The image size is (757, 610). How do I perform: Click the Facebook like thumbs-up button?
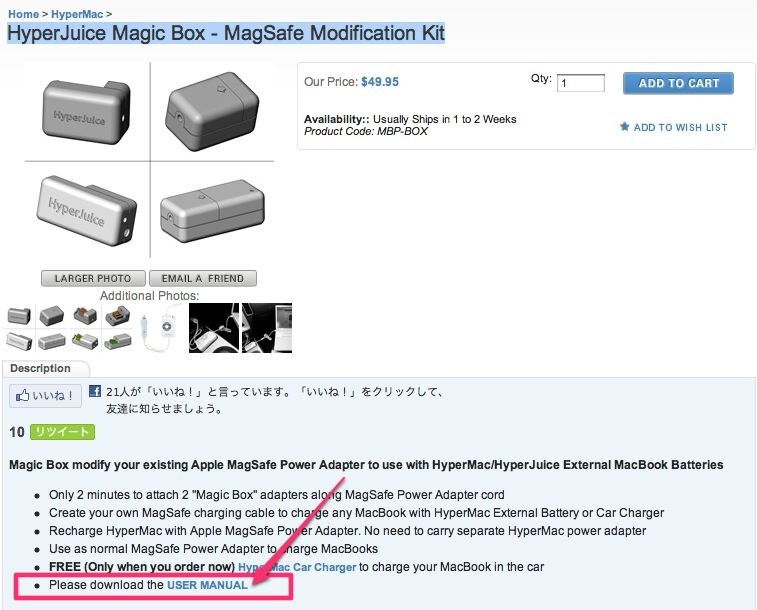click(x=45, y=396)
